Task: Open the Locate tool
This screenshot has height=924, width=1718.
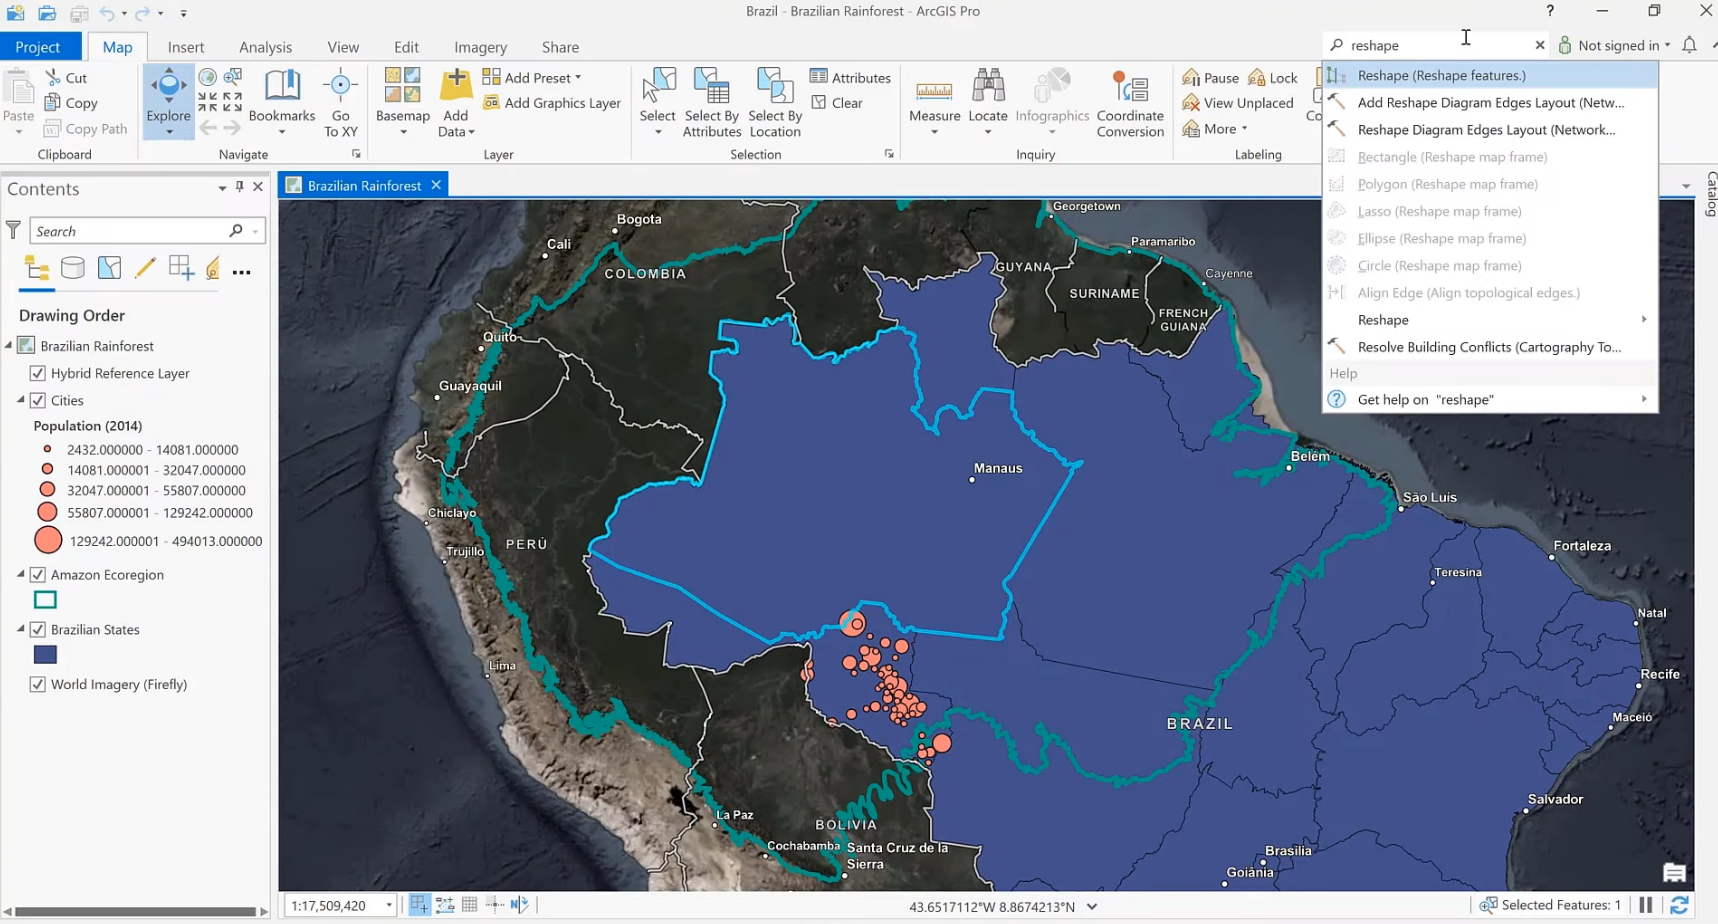Action: pos(988,102)
